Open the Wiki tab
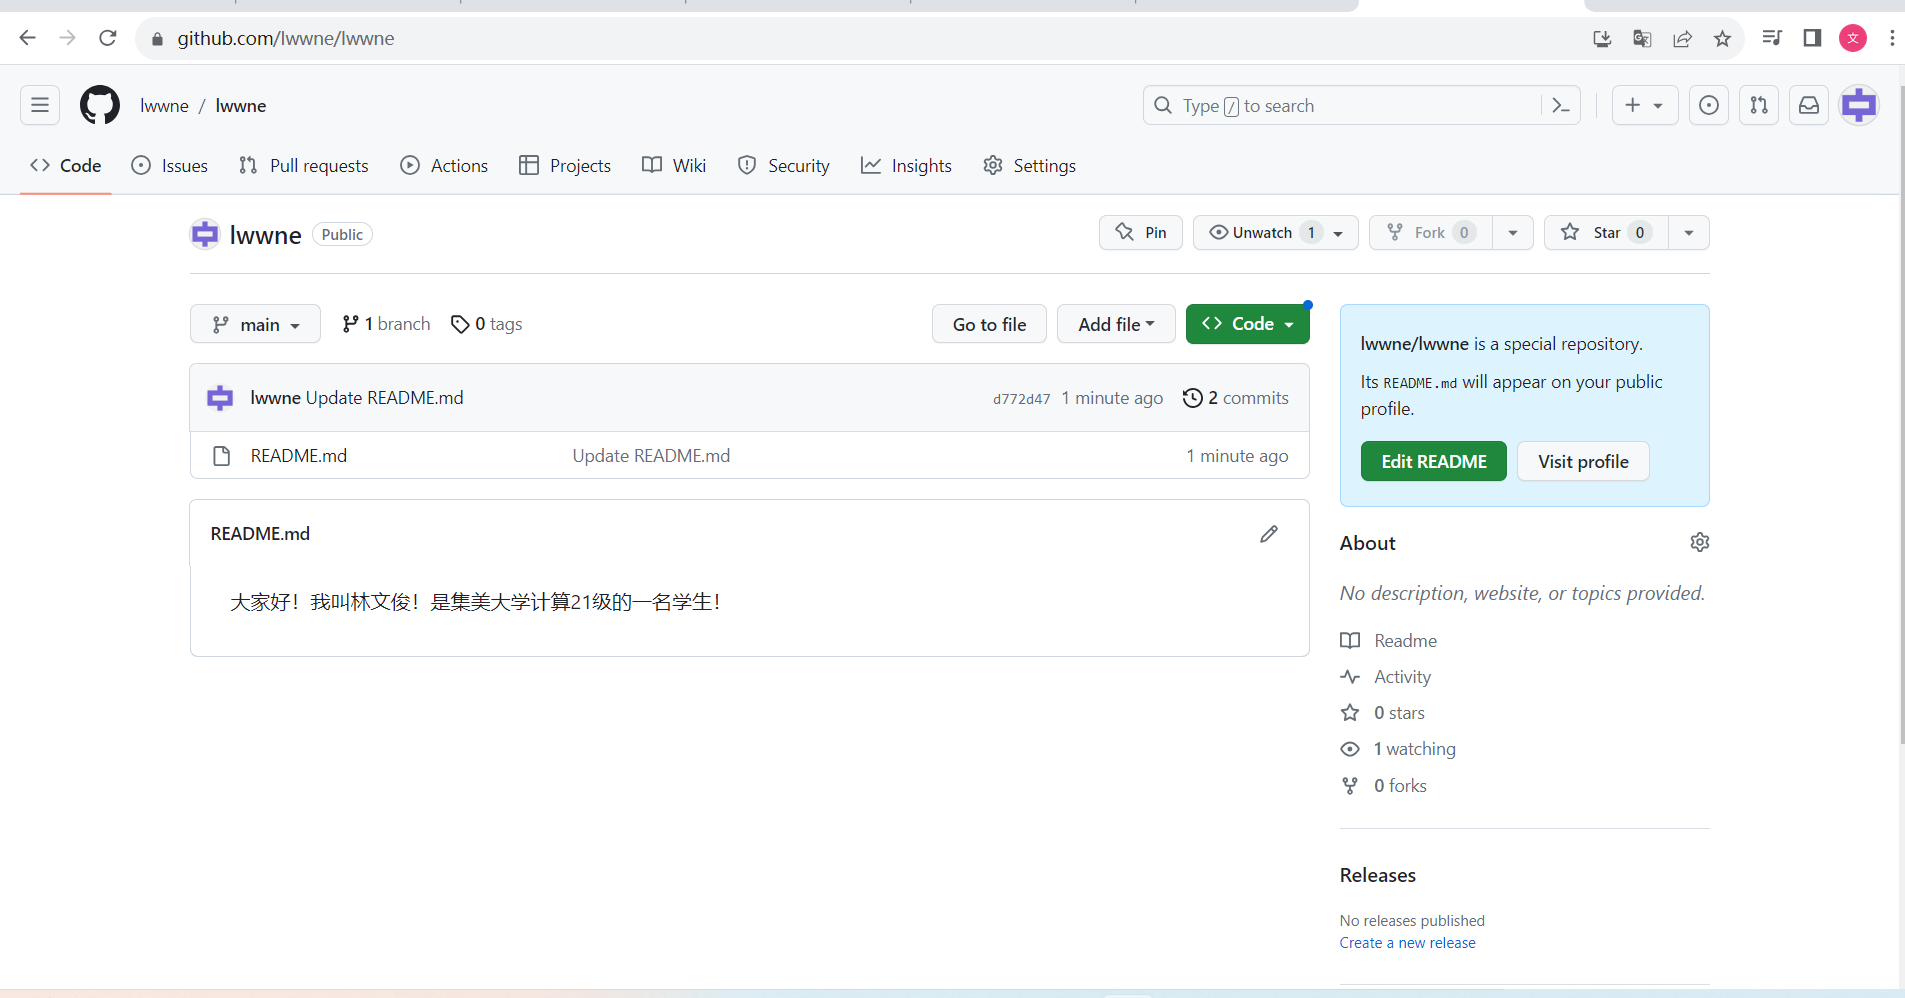Image resolution: width=1905 pixels, height=998 pixels. pyautogui.click(x=674, y=166)
